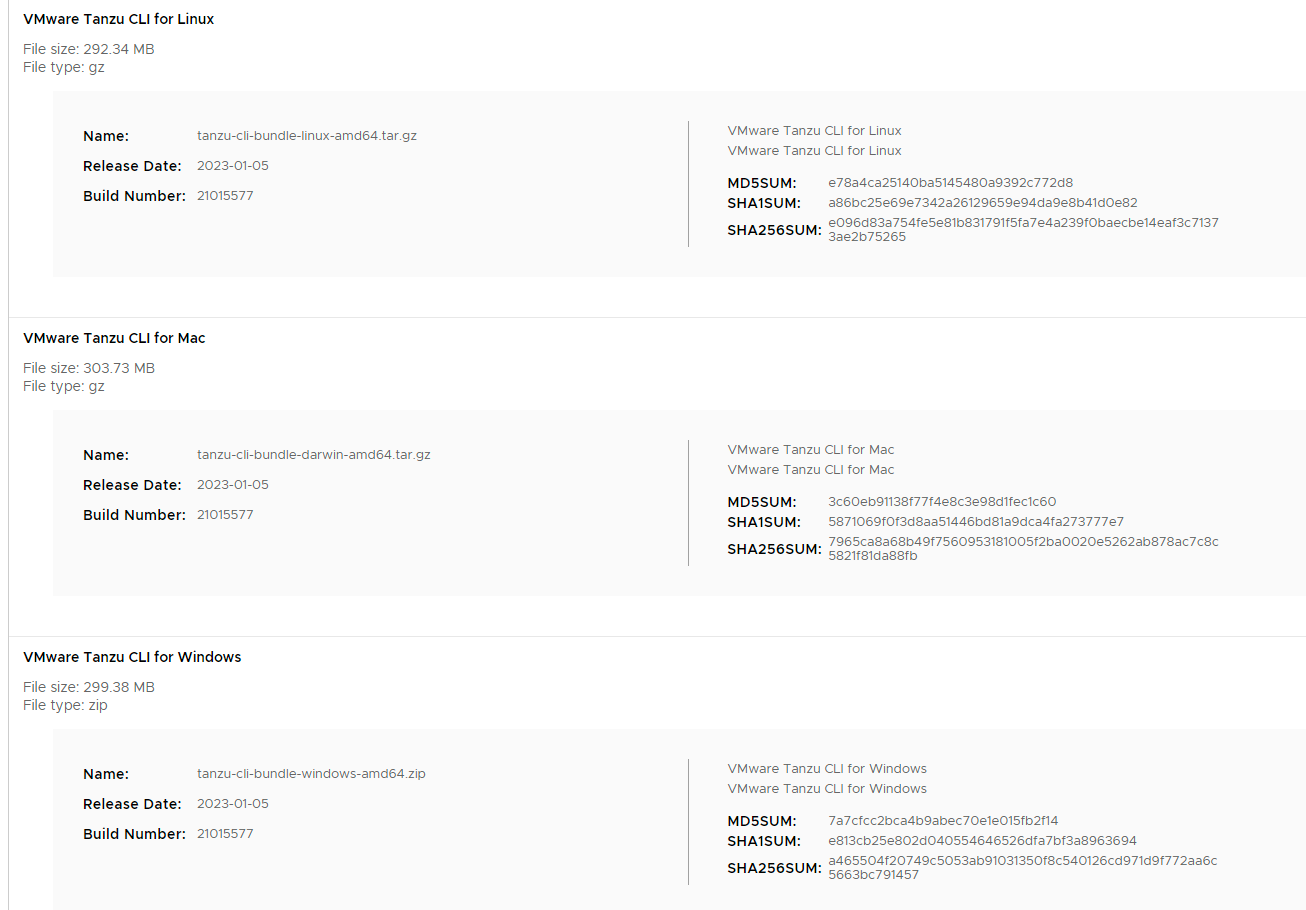This screenshot has height=910, width=1306.
Task: Click the Linux SHA1SUM value starting a86bc25e
Action: (982, 203)
